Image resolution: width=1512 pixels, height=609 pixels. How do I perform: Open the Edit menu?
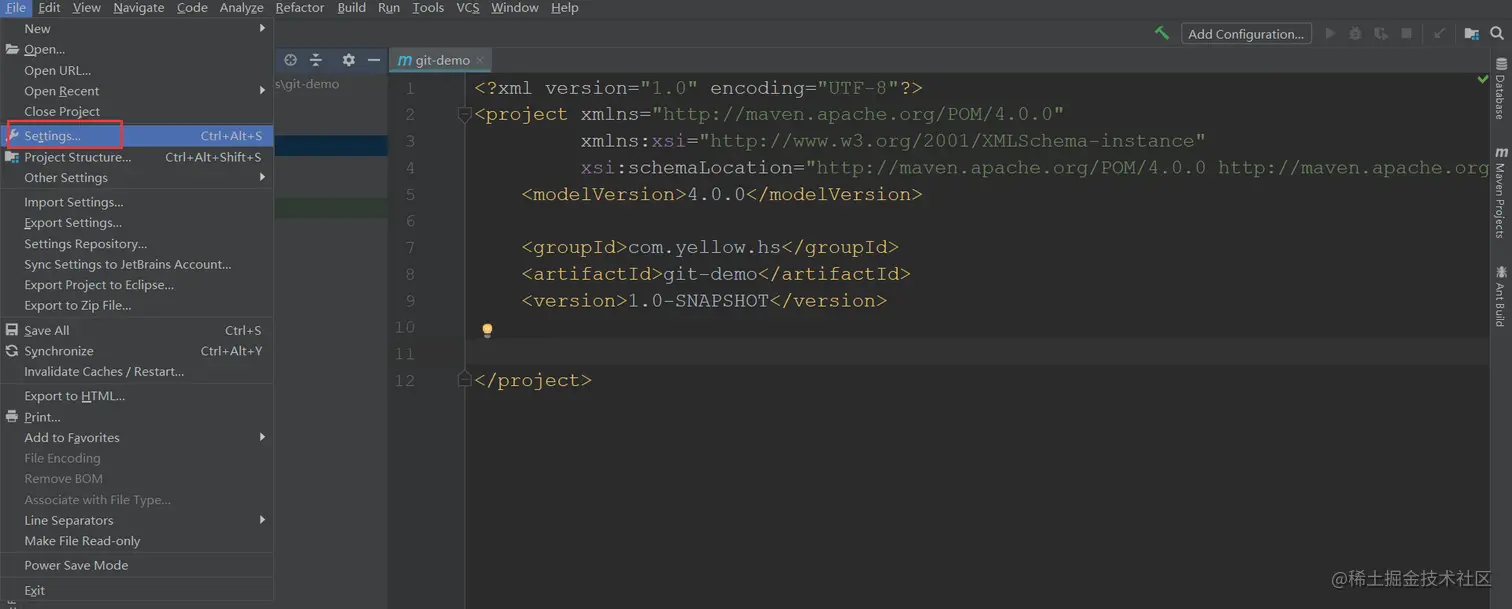[x=49, y=8]
